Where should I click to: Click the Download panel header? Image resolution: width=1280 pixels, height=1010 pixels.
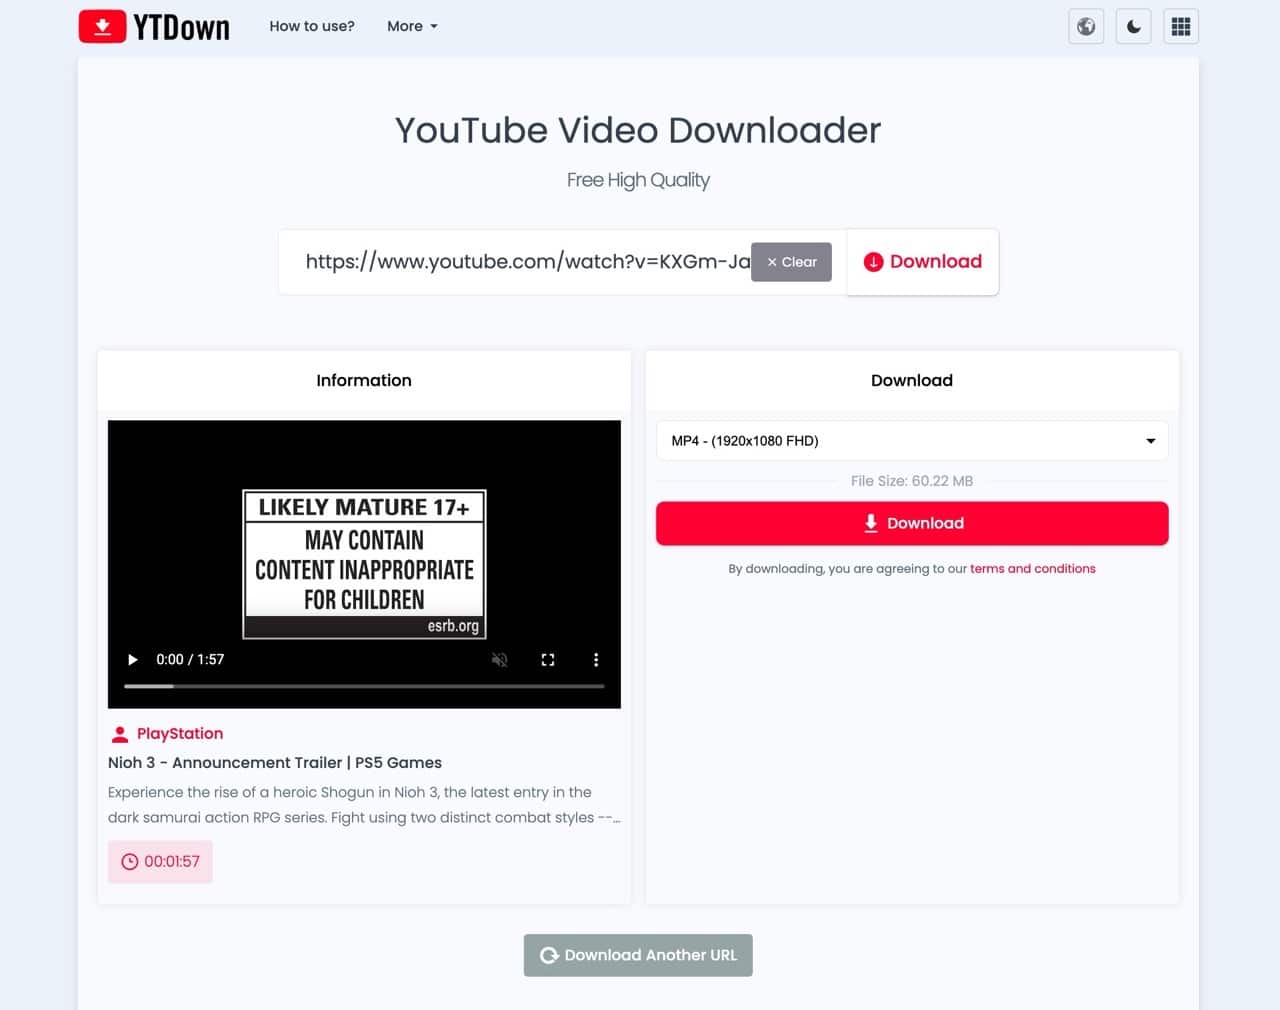pyautogui.click(x=912, y=380)
